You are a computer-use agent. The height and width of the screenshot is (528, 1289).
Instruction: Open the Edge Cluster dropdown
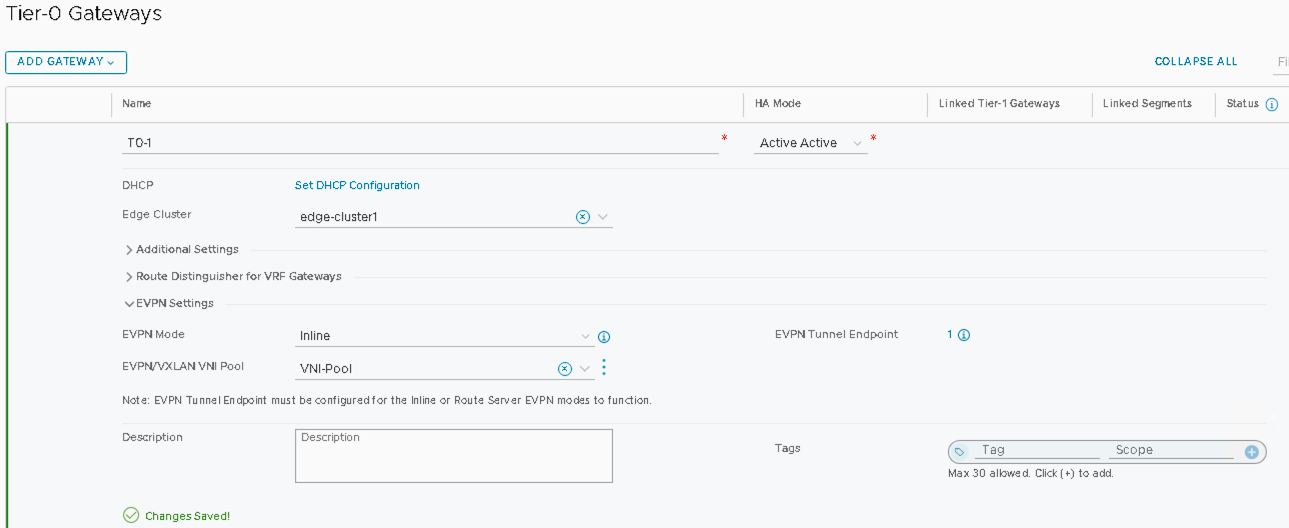pos(603,217)
